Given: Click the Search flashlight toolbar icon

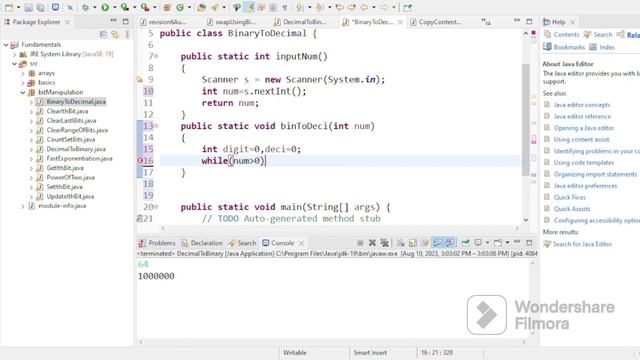Looking at the screenshot, I should click(215, 7).
